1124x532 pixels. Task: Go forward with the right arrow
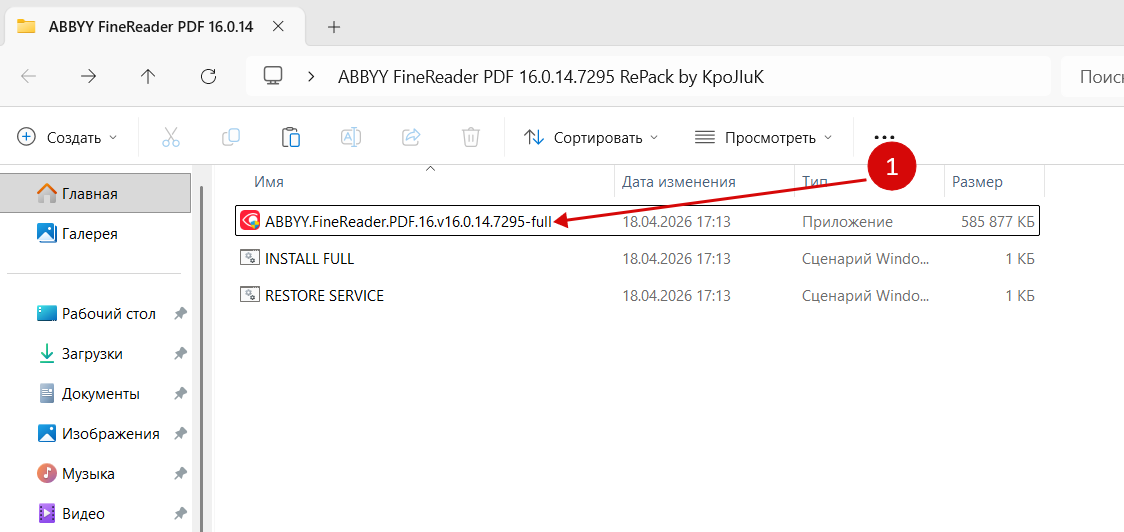pos(88,77)
